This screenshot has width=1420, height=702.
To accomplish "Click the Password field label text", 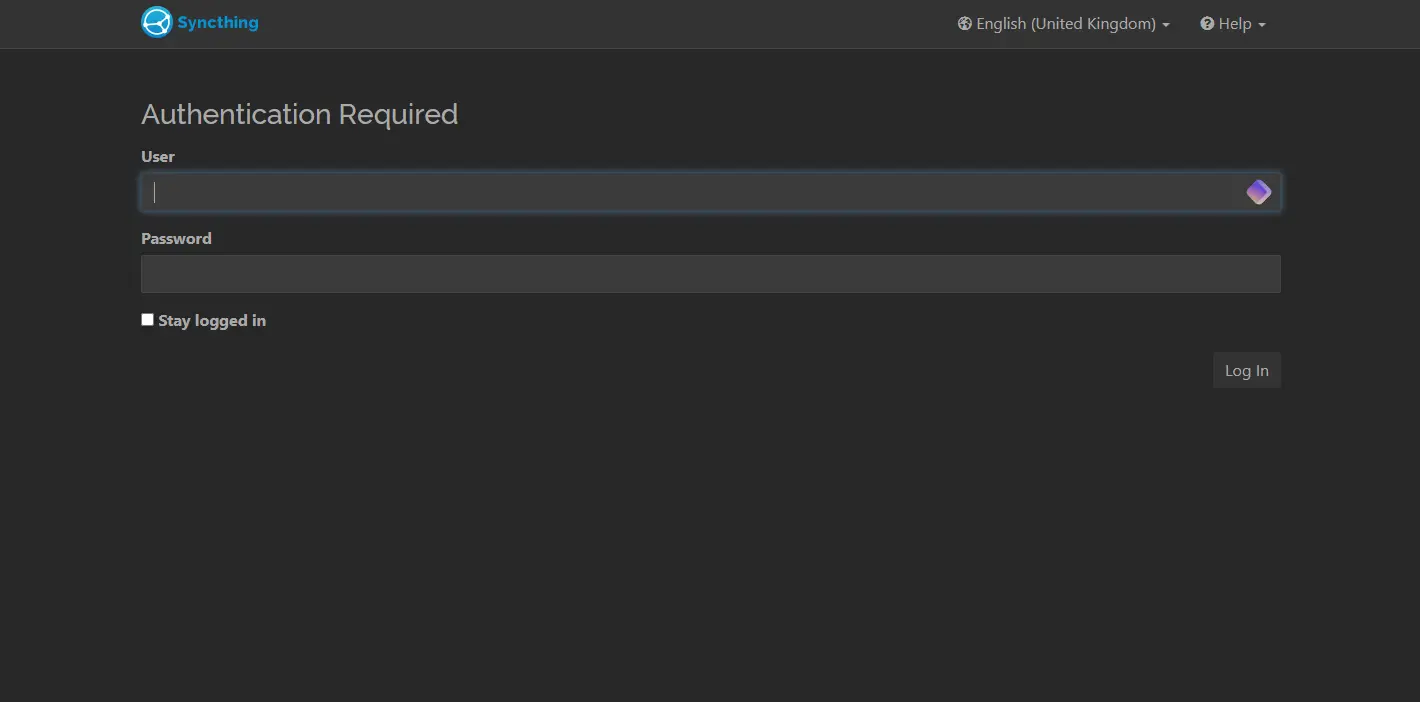I will [176, 238].
